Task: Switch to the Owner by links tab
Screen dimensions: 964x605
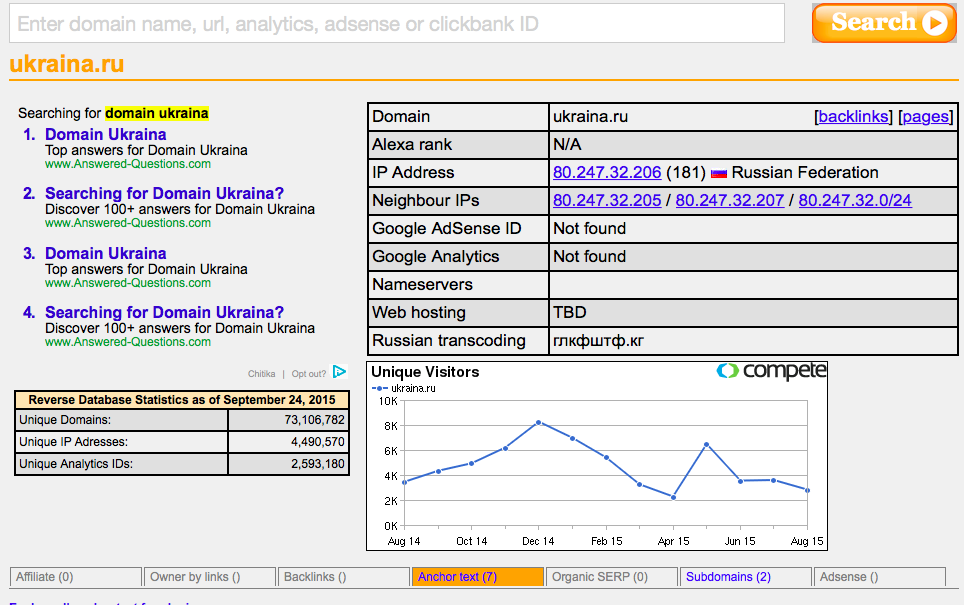Action: (x=210, y=577)
